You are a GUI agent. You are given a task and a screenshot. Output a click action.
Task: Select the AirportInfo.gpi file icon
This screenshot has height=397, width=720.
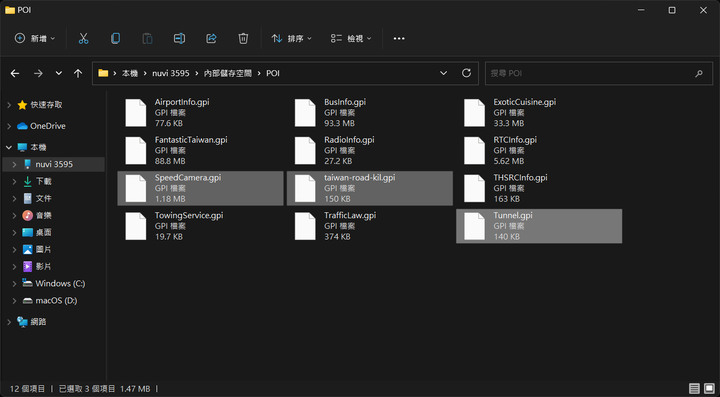pyautogui.click(x=136, y=112)
